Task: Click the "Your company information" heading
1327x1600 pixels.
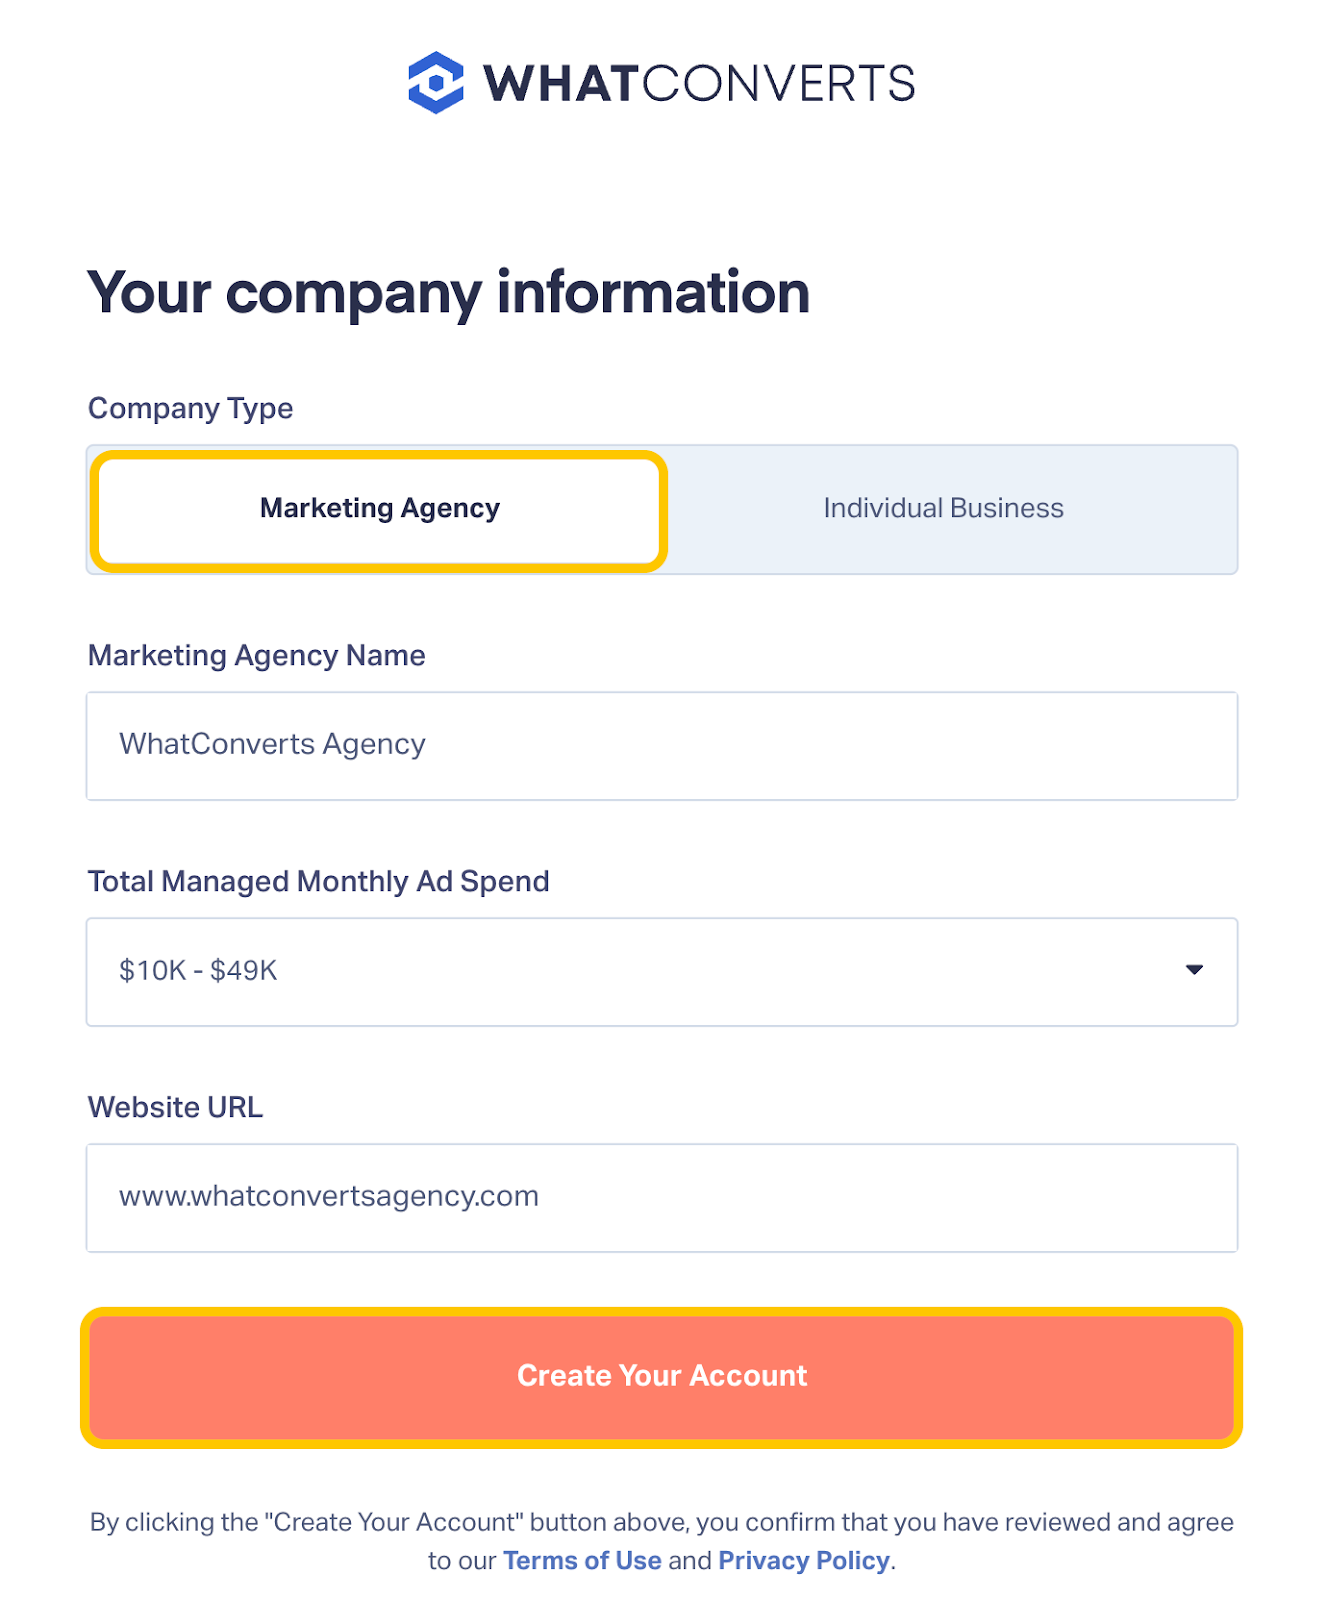Action: coord(448,293)
